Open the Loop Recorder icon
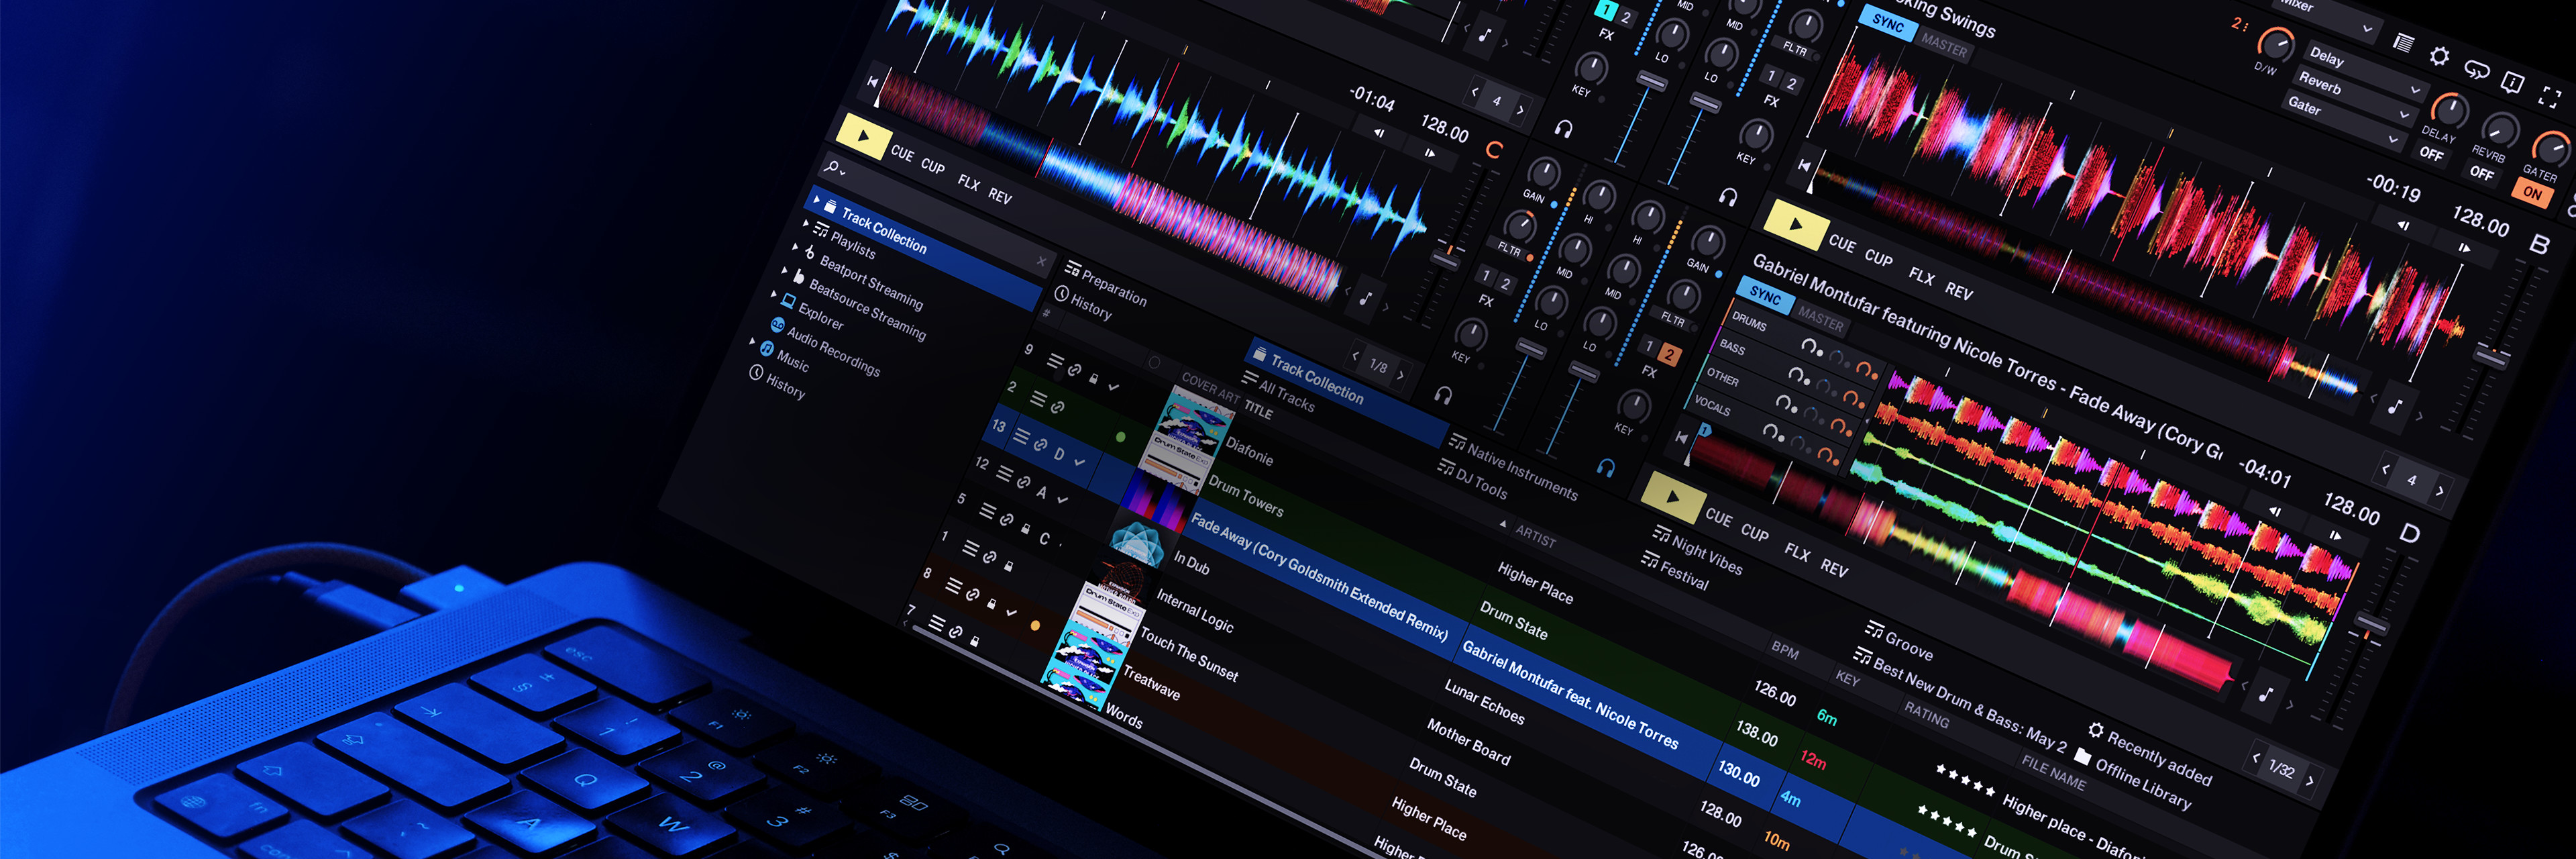 (x=2477, y=69)
